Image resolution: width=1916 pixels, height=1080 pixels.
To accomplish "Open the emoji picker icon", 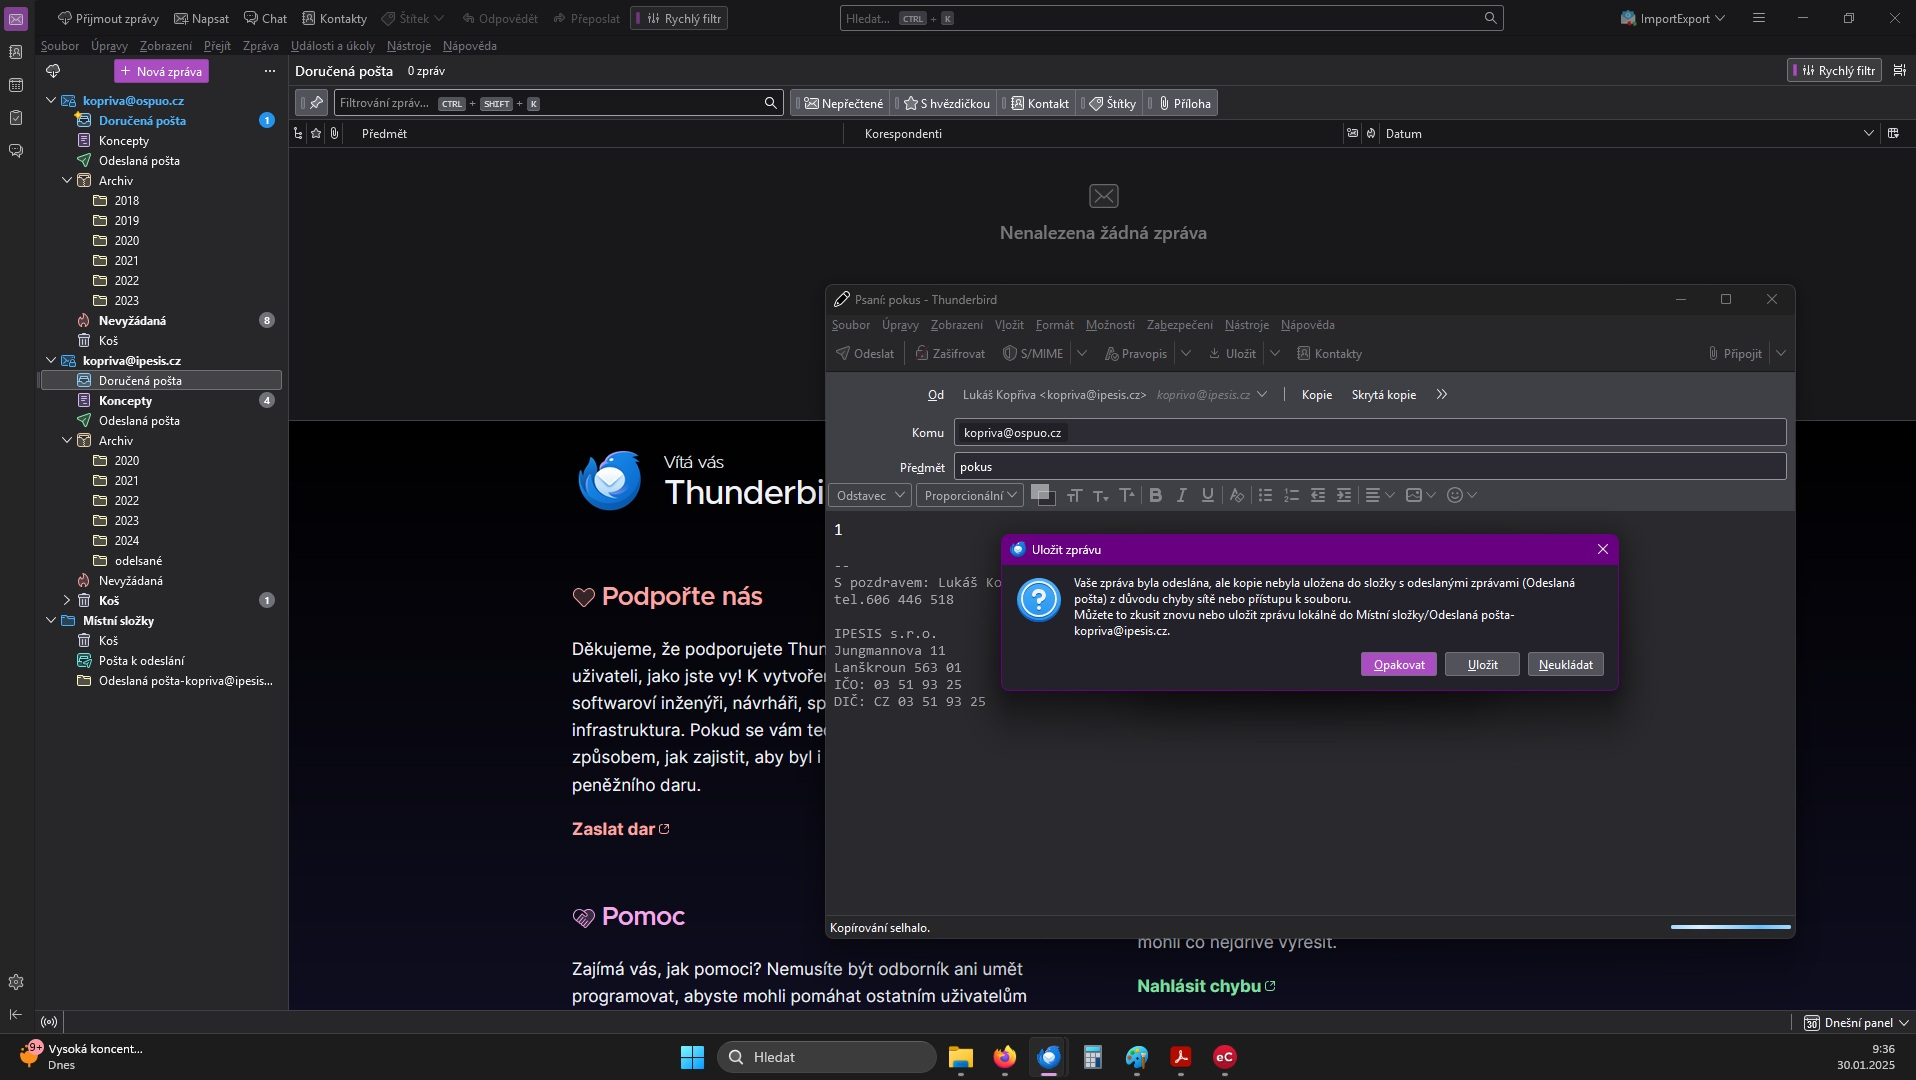I will click(x=1455, y=495).
